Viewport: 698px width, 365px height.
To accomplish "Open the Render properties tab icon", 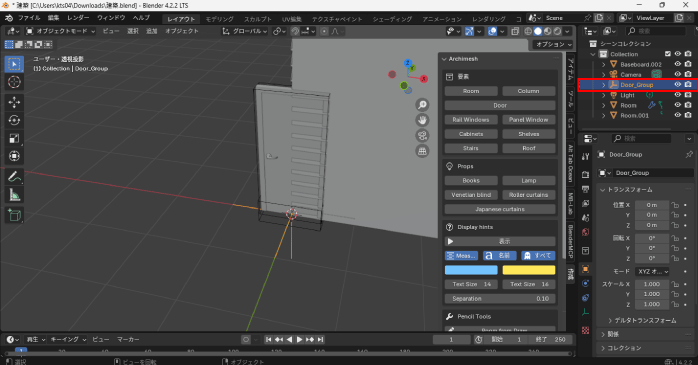I will pos(585,174).
